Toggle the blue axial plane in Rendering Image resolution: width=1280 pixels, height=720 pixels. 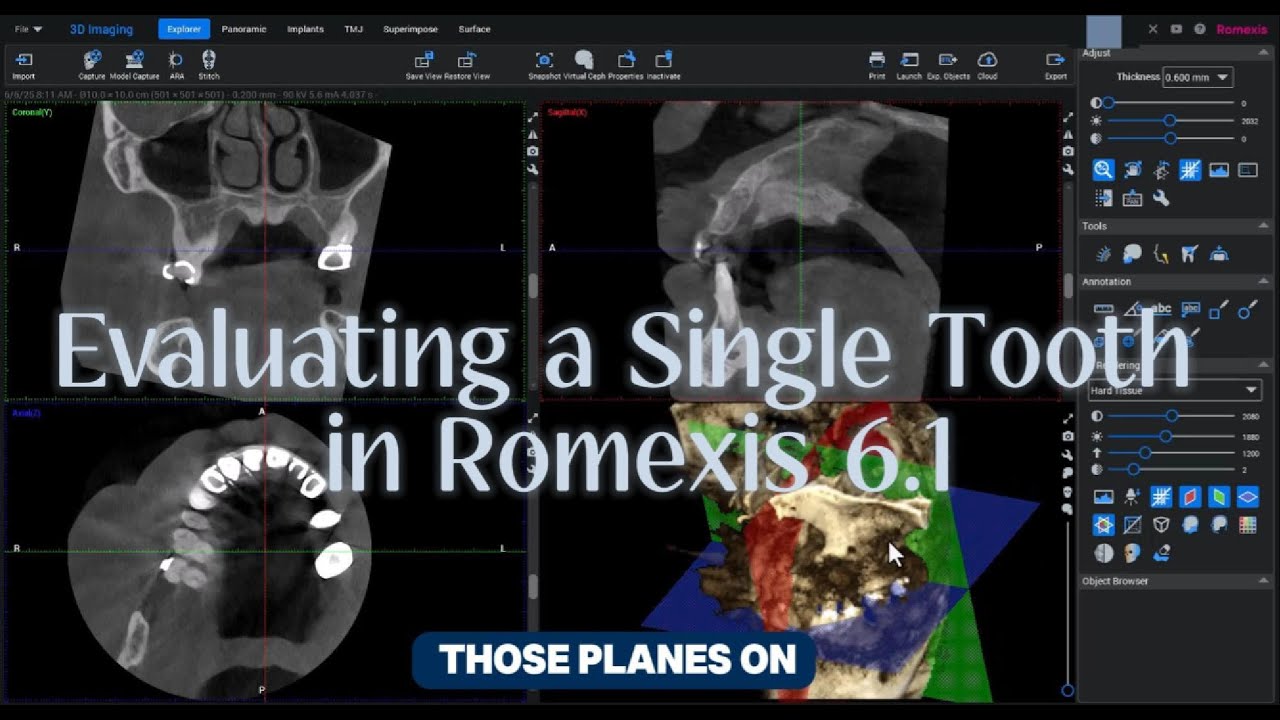click(1247, 496)
